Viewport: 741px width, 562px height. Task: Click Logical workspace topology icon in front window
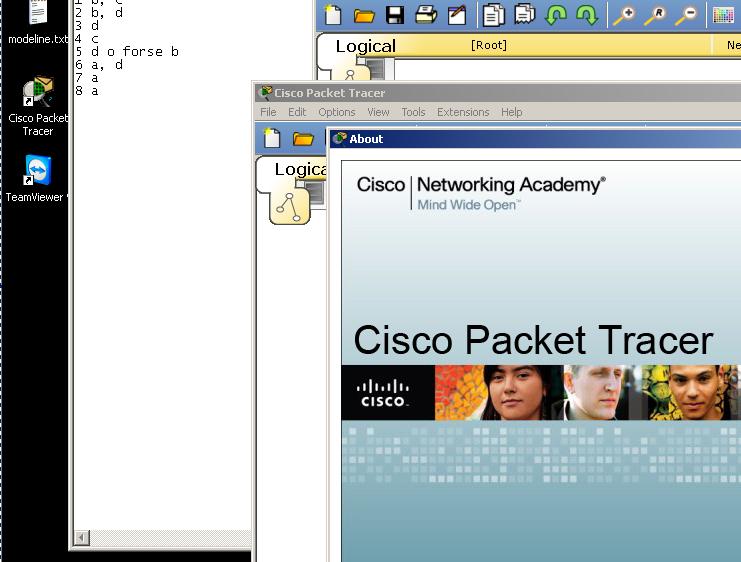pyautogui.click(x=289, y=207)
